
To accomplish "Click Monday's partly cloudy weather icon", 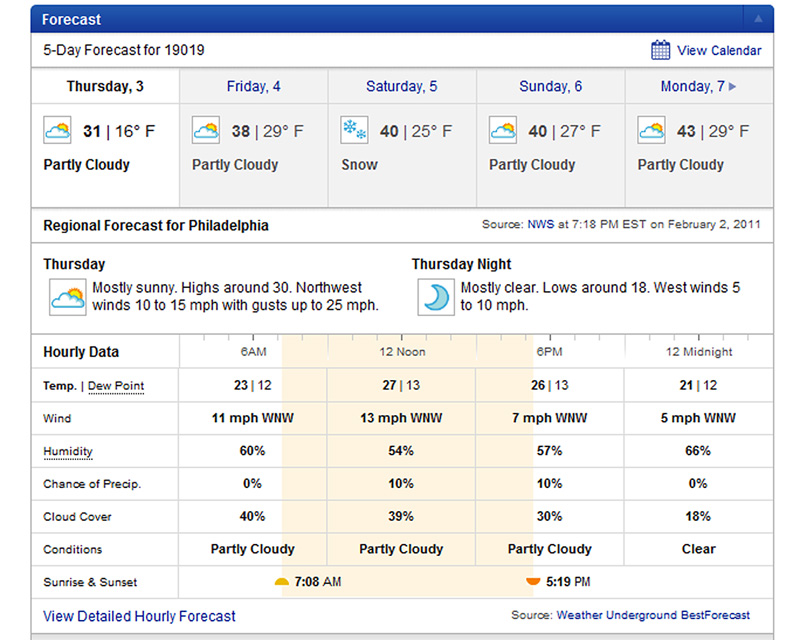I will click(651, 131).
